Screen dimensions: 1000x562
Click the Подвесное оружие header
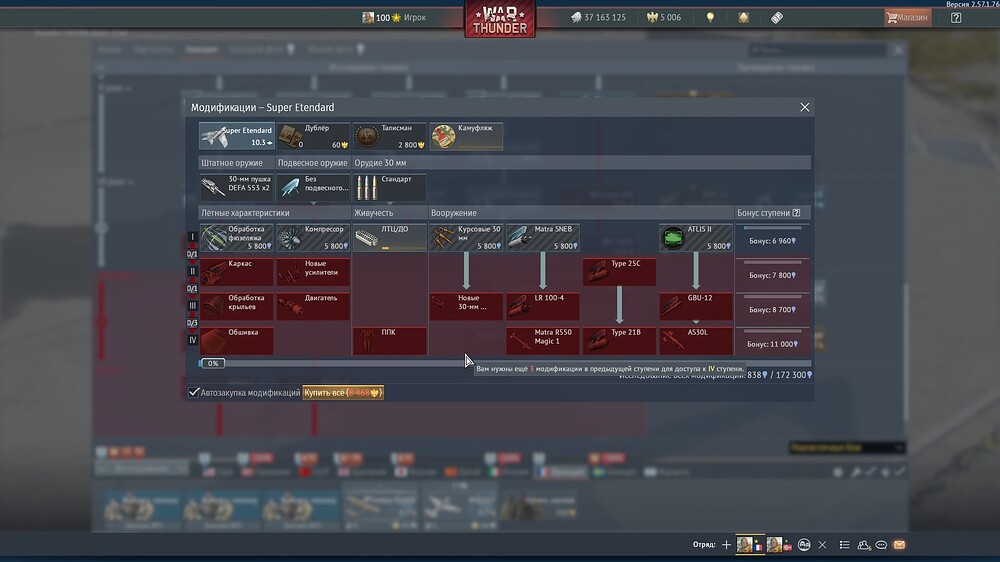312,163
